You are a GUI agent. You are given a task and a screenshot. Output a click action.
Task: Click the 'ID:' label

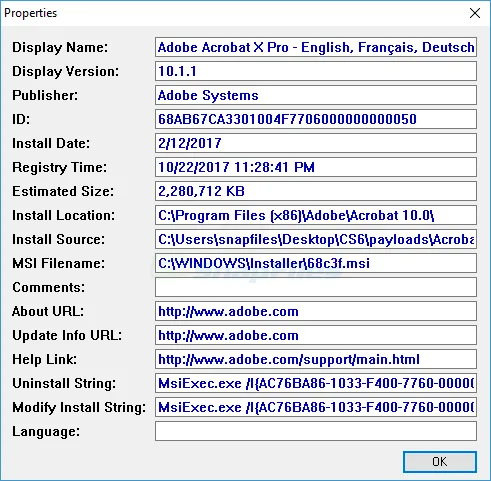pyautogui.click(x=21, y=119)
